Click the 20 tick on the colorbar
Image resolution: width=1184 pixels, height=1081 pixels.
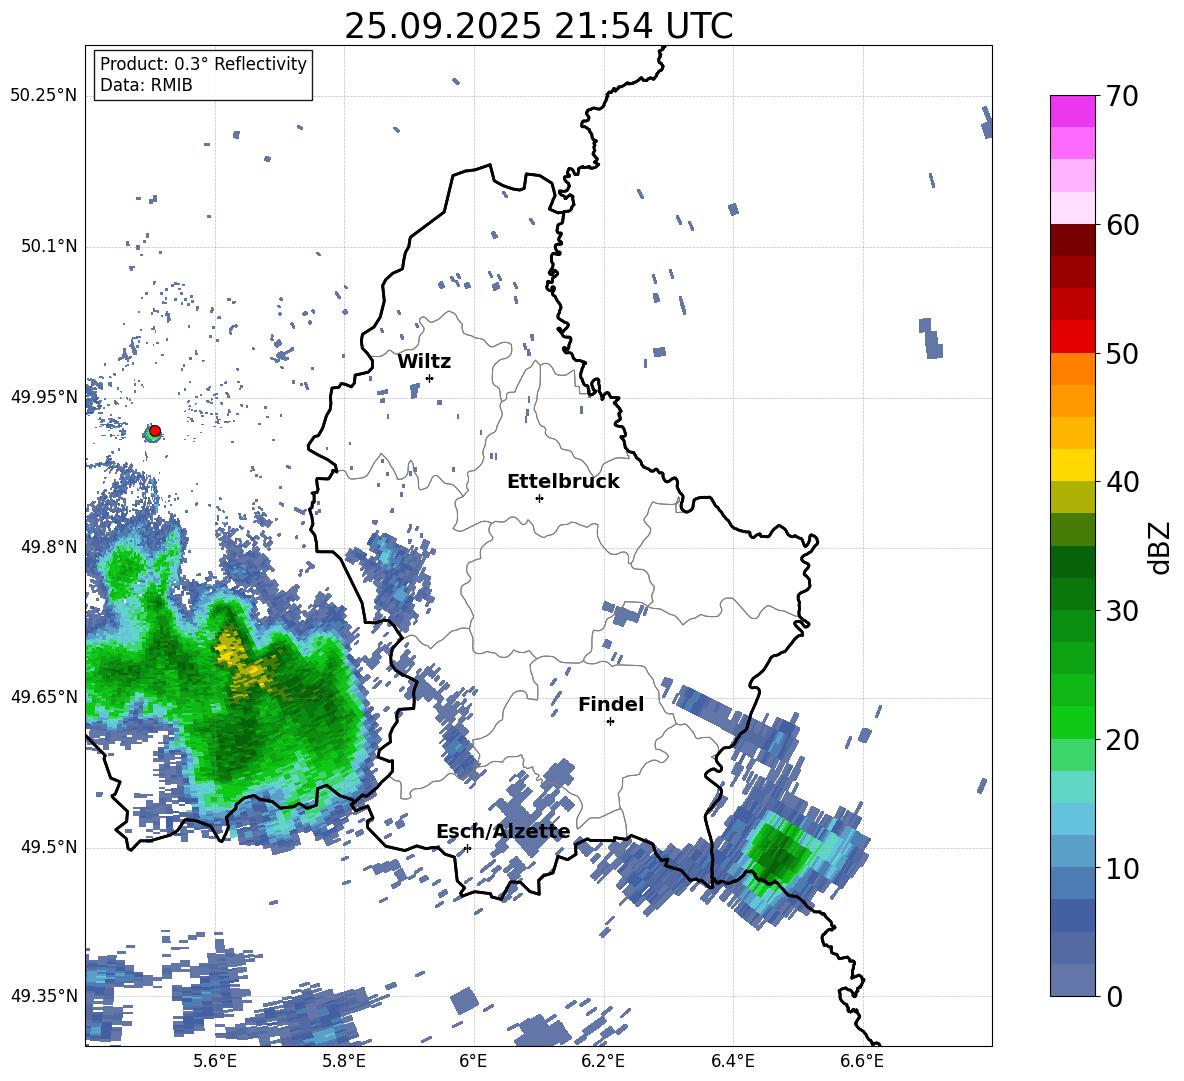point(1122,740)
